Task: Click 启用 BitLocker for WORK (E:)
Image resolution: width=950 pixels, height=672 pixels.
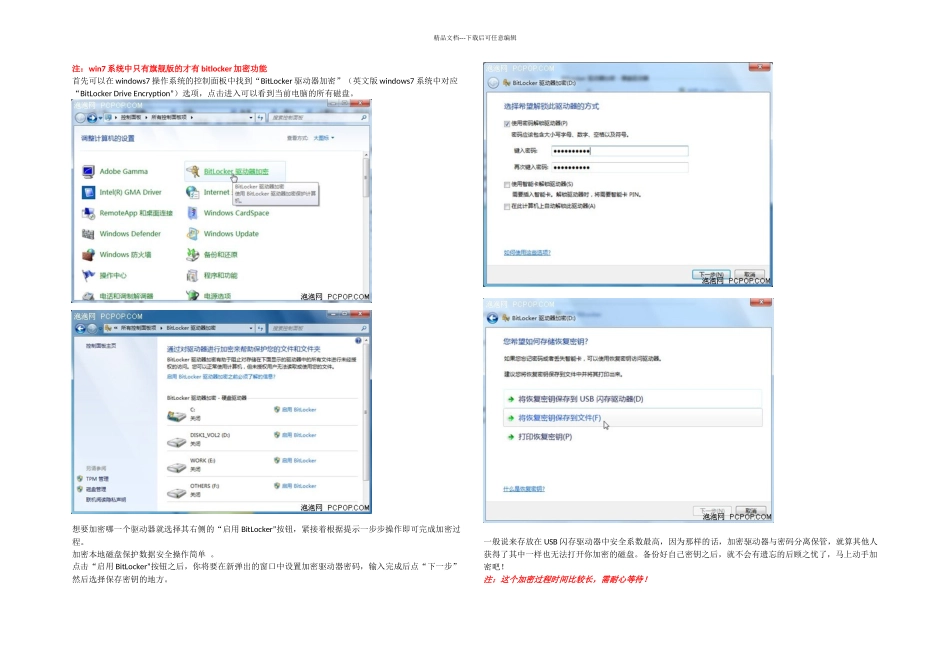Action: point(299,461)
